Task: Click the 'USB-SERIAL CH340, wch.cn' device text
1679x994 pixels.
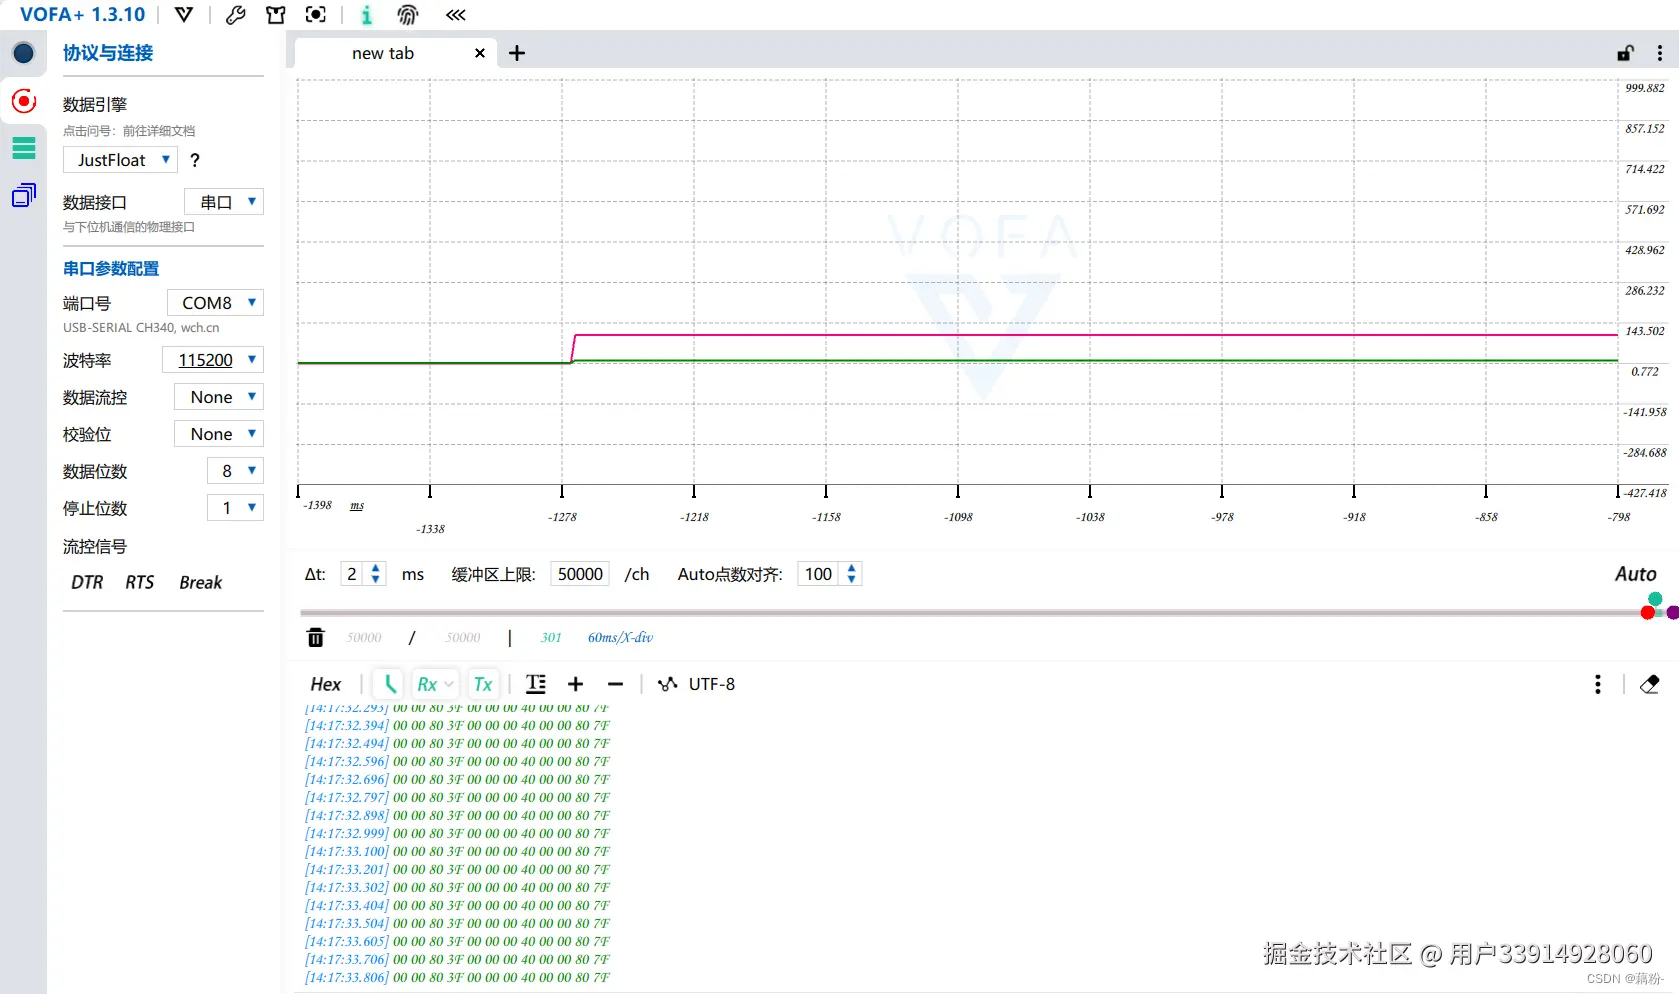Action: [x=141, y=328]
